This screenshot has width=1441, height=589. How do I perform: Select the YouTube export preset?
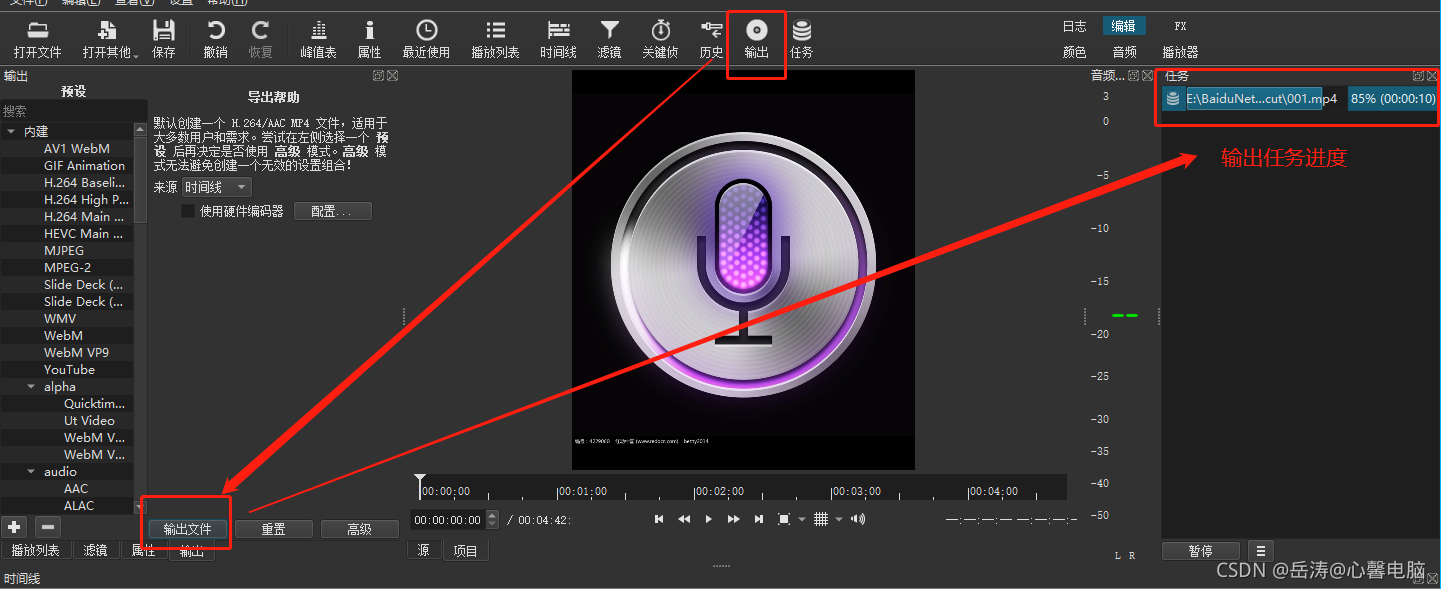(x=69, y=369)
